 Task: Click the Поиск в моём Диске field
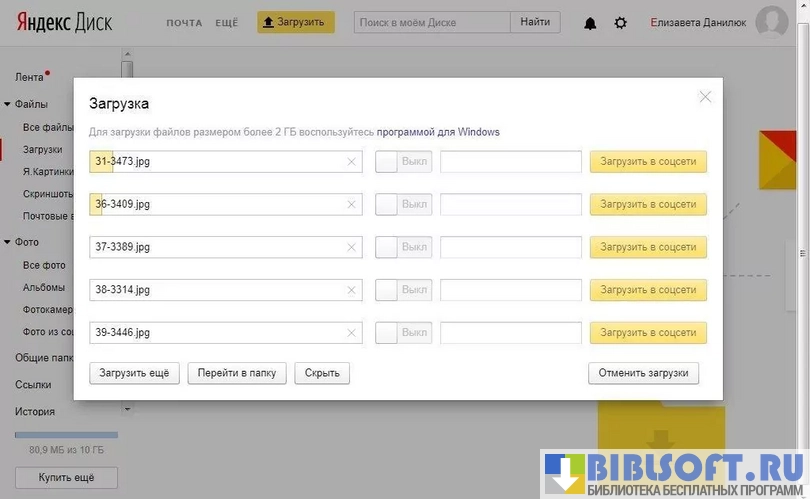point(431,22)
